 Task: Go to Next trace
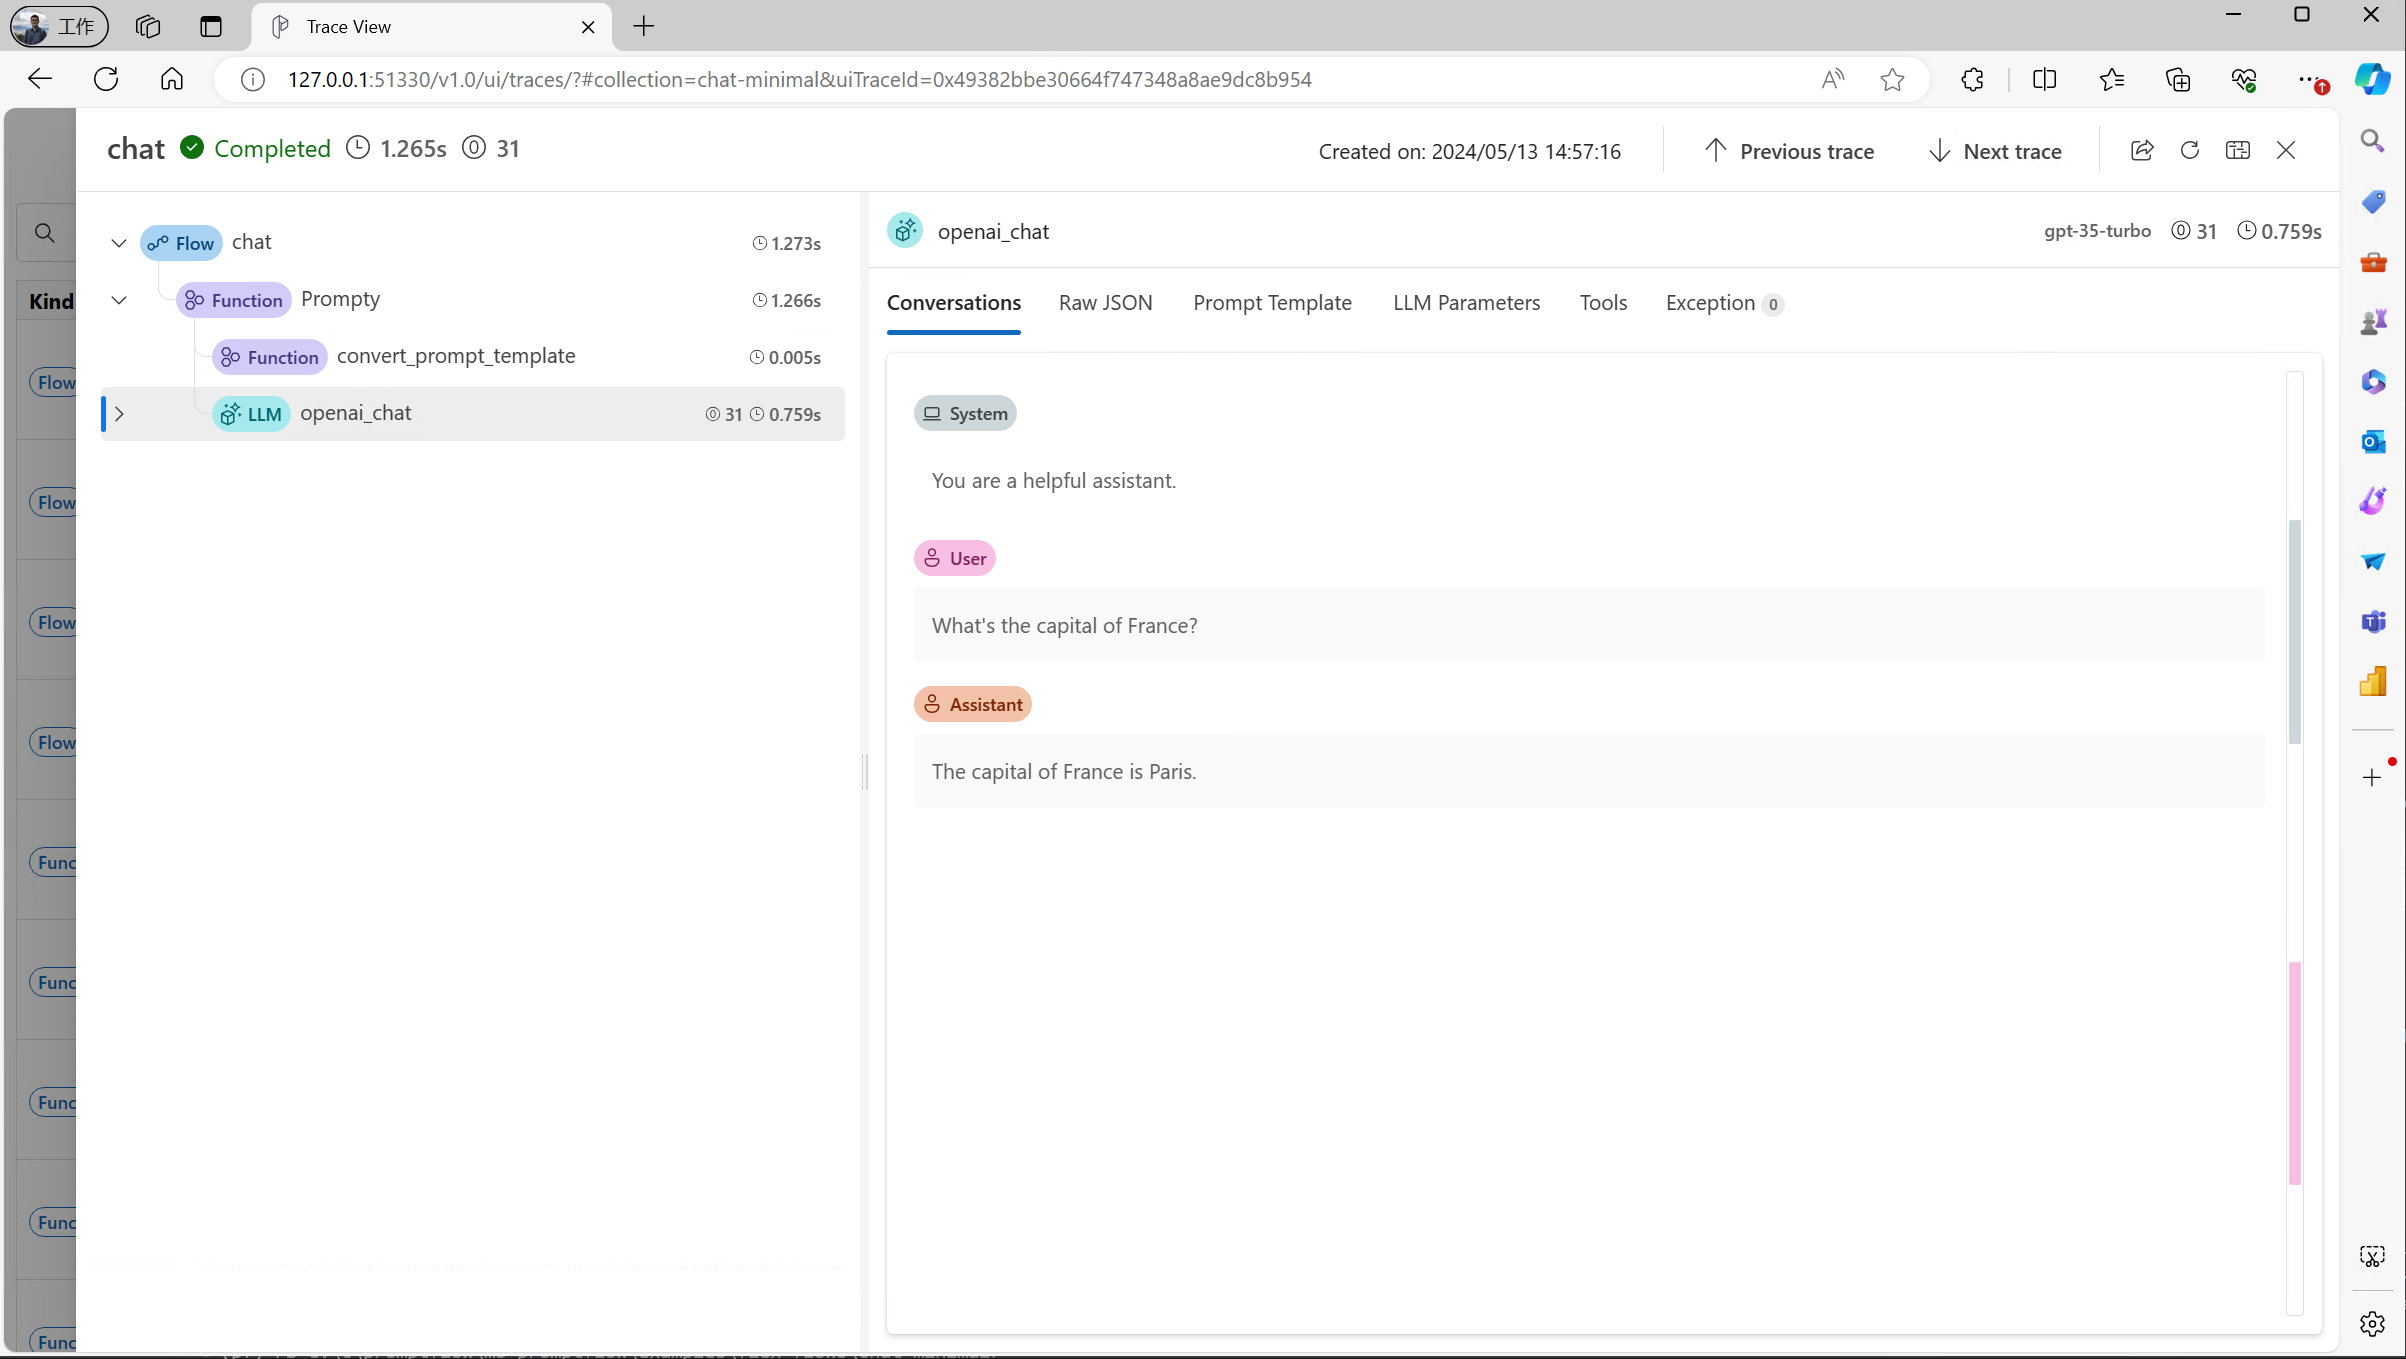coord(1994,151)
